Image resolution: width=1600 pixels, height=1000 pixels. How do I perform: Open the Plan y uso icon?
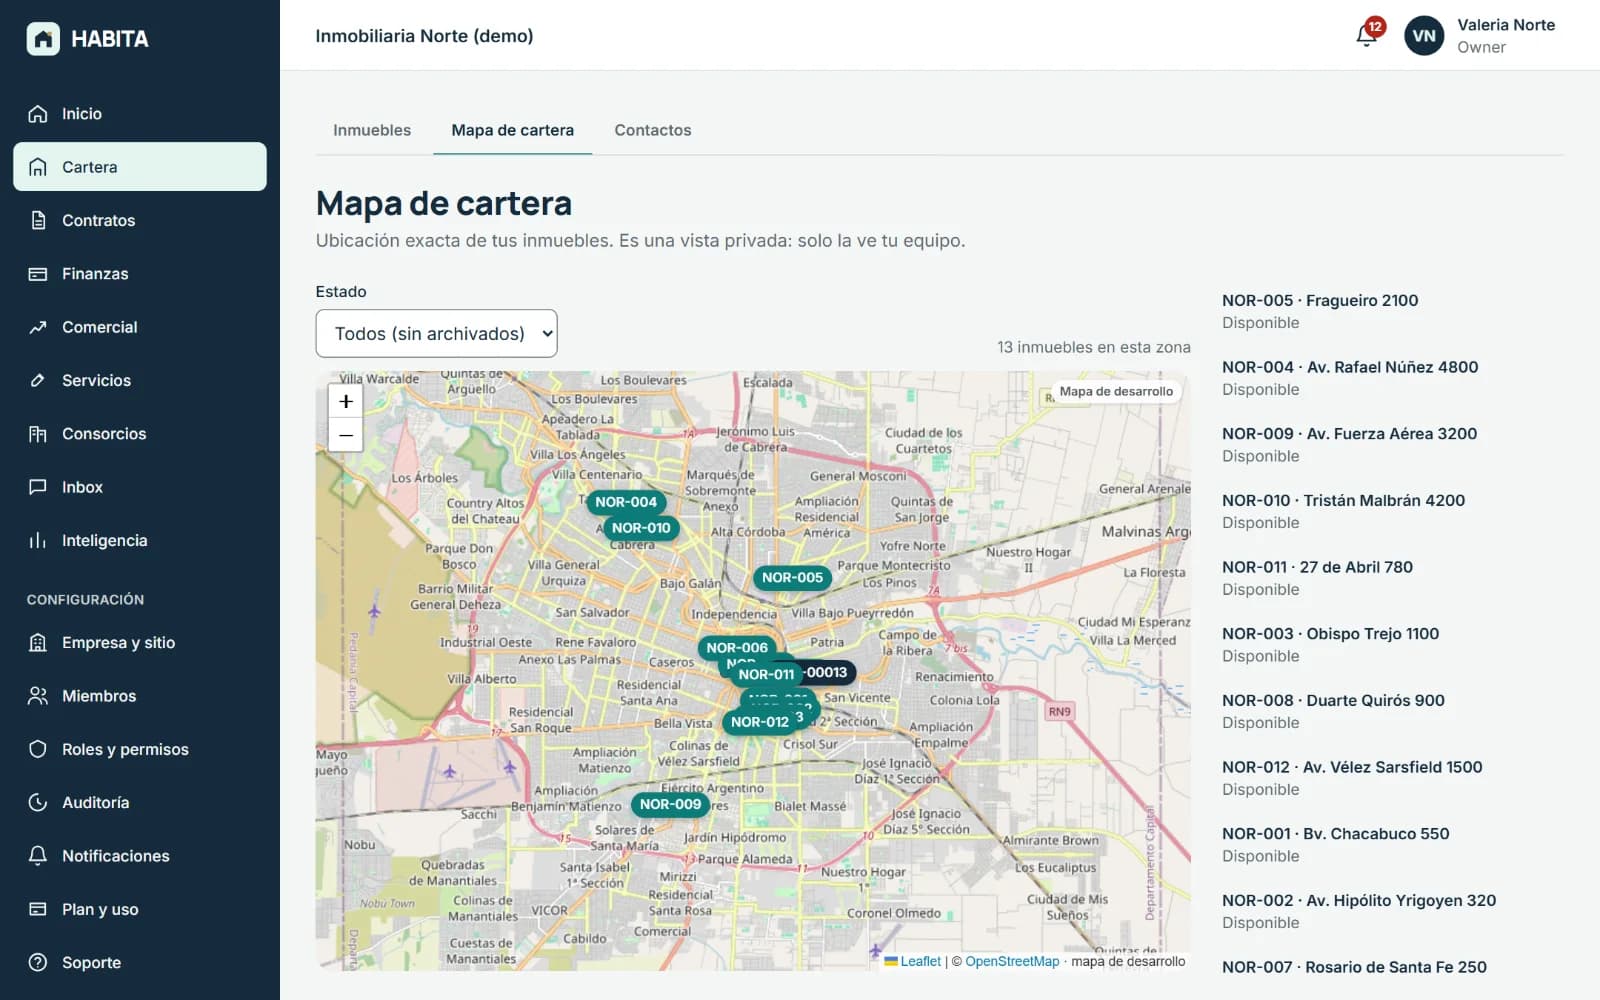coord(38,909)
